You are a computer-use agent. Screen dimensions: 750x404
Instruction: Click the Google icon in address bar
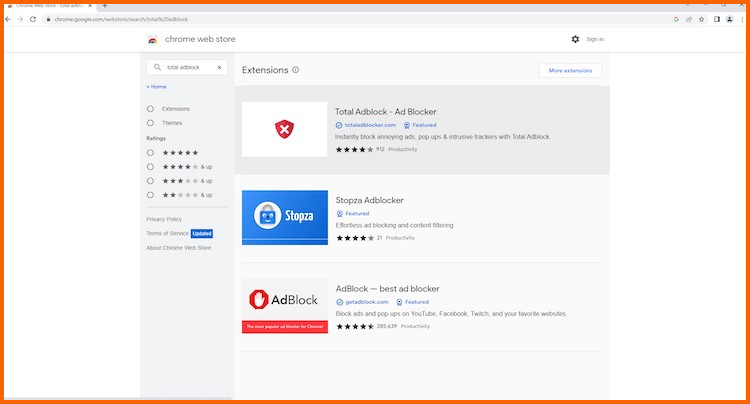coord(676,19)
